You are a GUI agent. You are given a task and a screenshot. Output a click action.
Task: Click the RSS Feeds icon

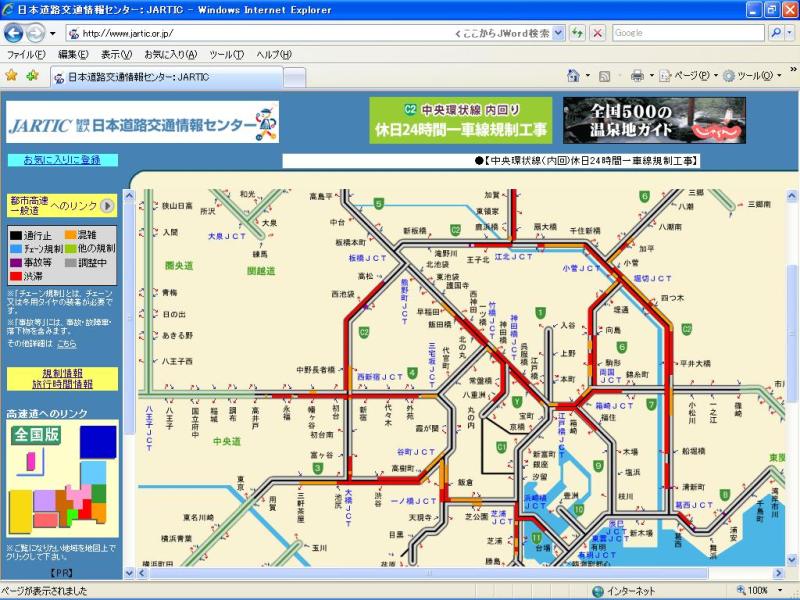[605, 77]
